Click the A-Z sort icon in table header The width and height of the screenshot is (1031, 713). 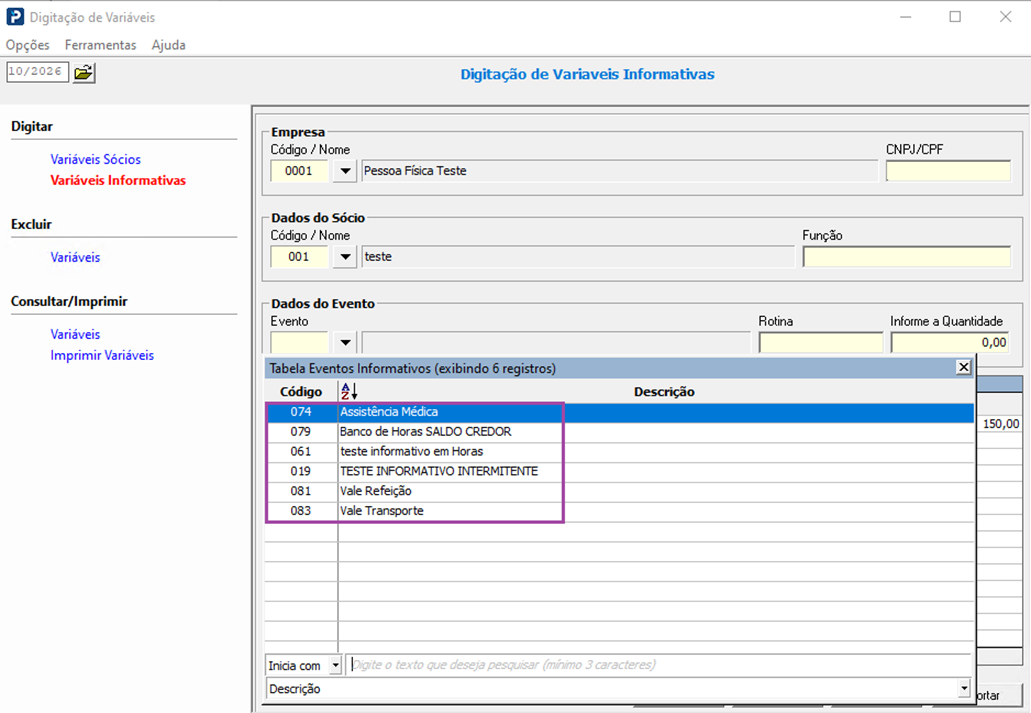(349, 391)
